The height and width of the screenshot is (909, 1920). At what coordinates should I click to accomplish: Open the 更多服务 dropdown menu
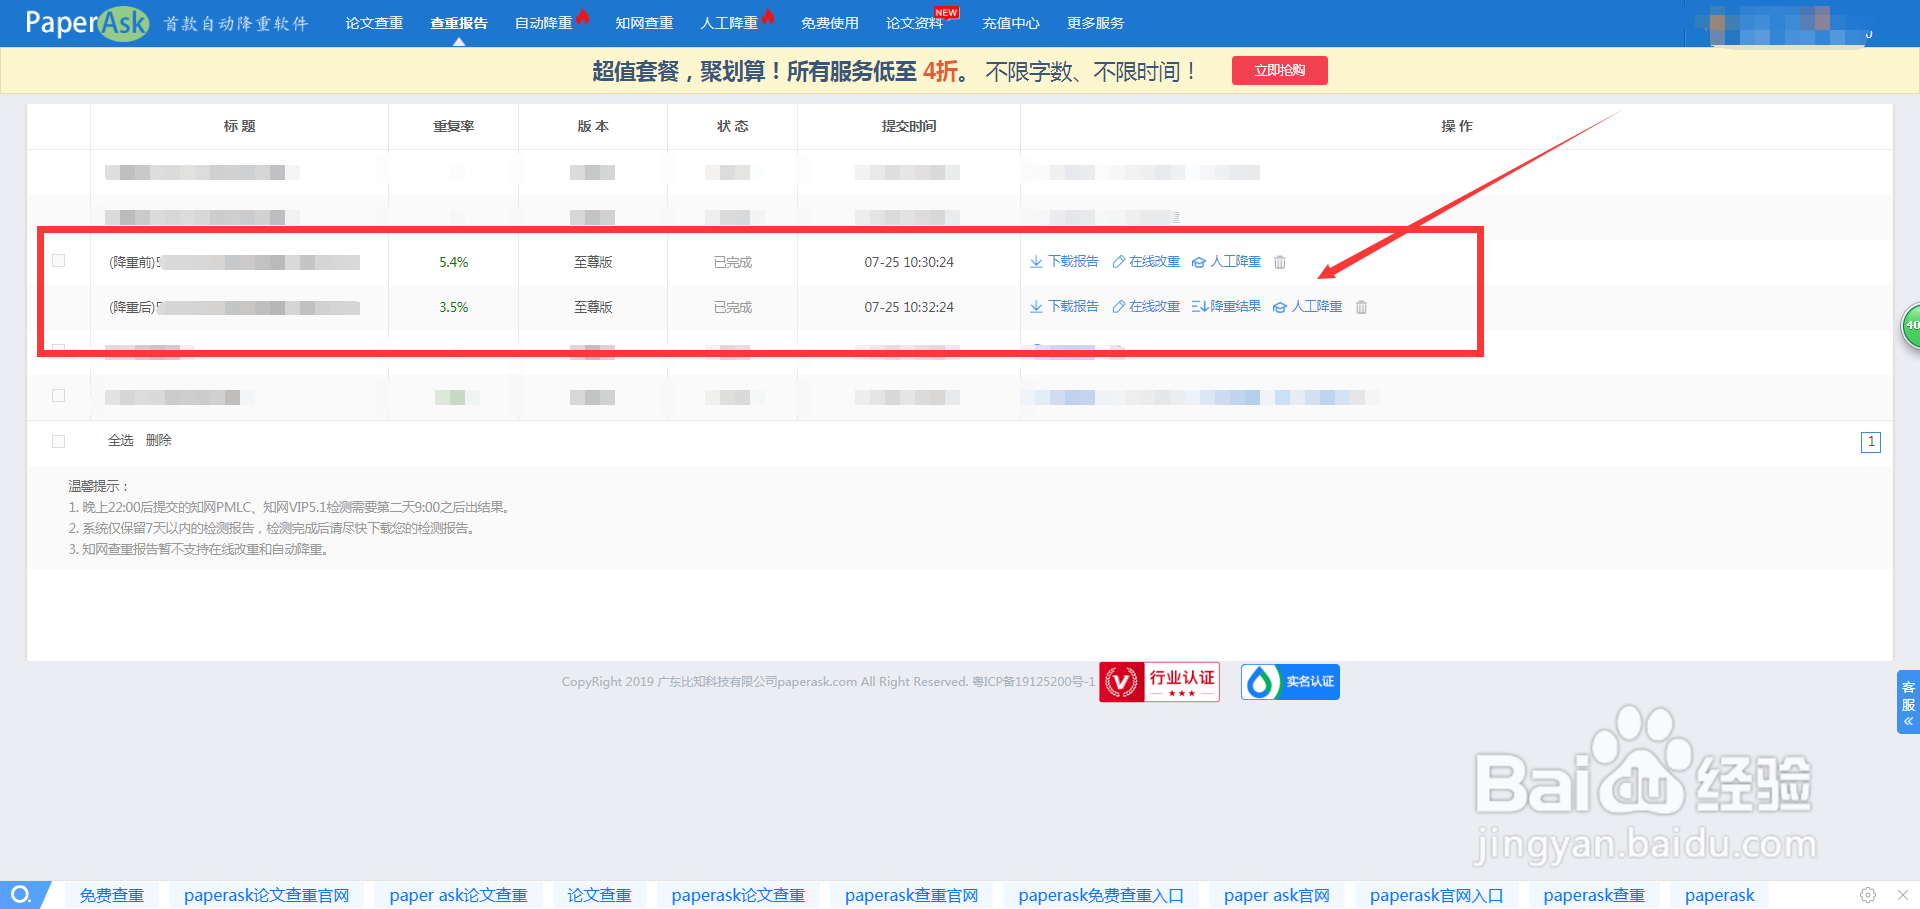pyautogui.click(x=1098, y=22)
